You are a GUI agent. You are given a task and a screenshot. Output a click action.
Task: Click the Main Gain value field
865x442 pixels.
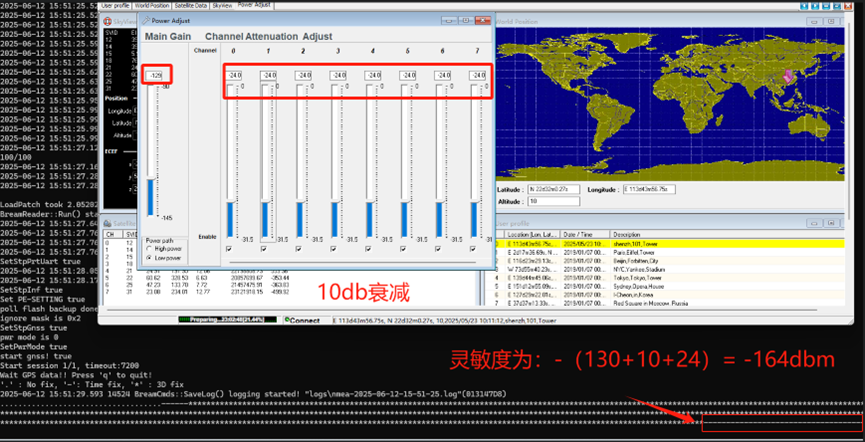pyautogui.click(x=156, y=75)
